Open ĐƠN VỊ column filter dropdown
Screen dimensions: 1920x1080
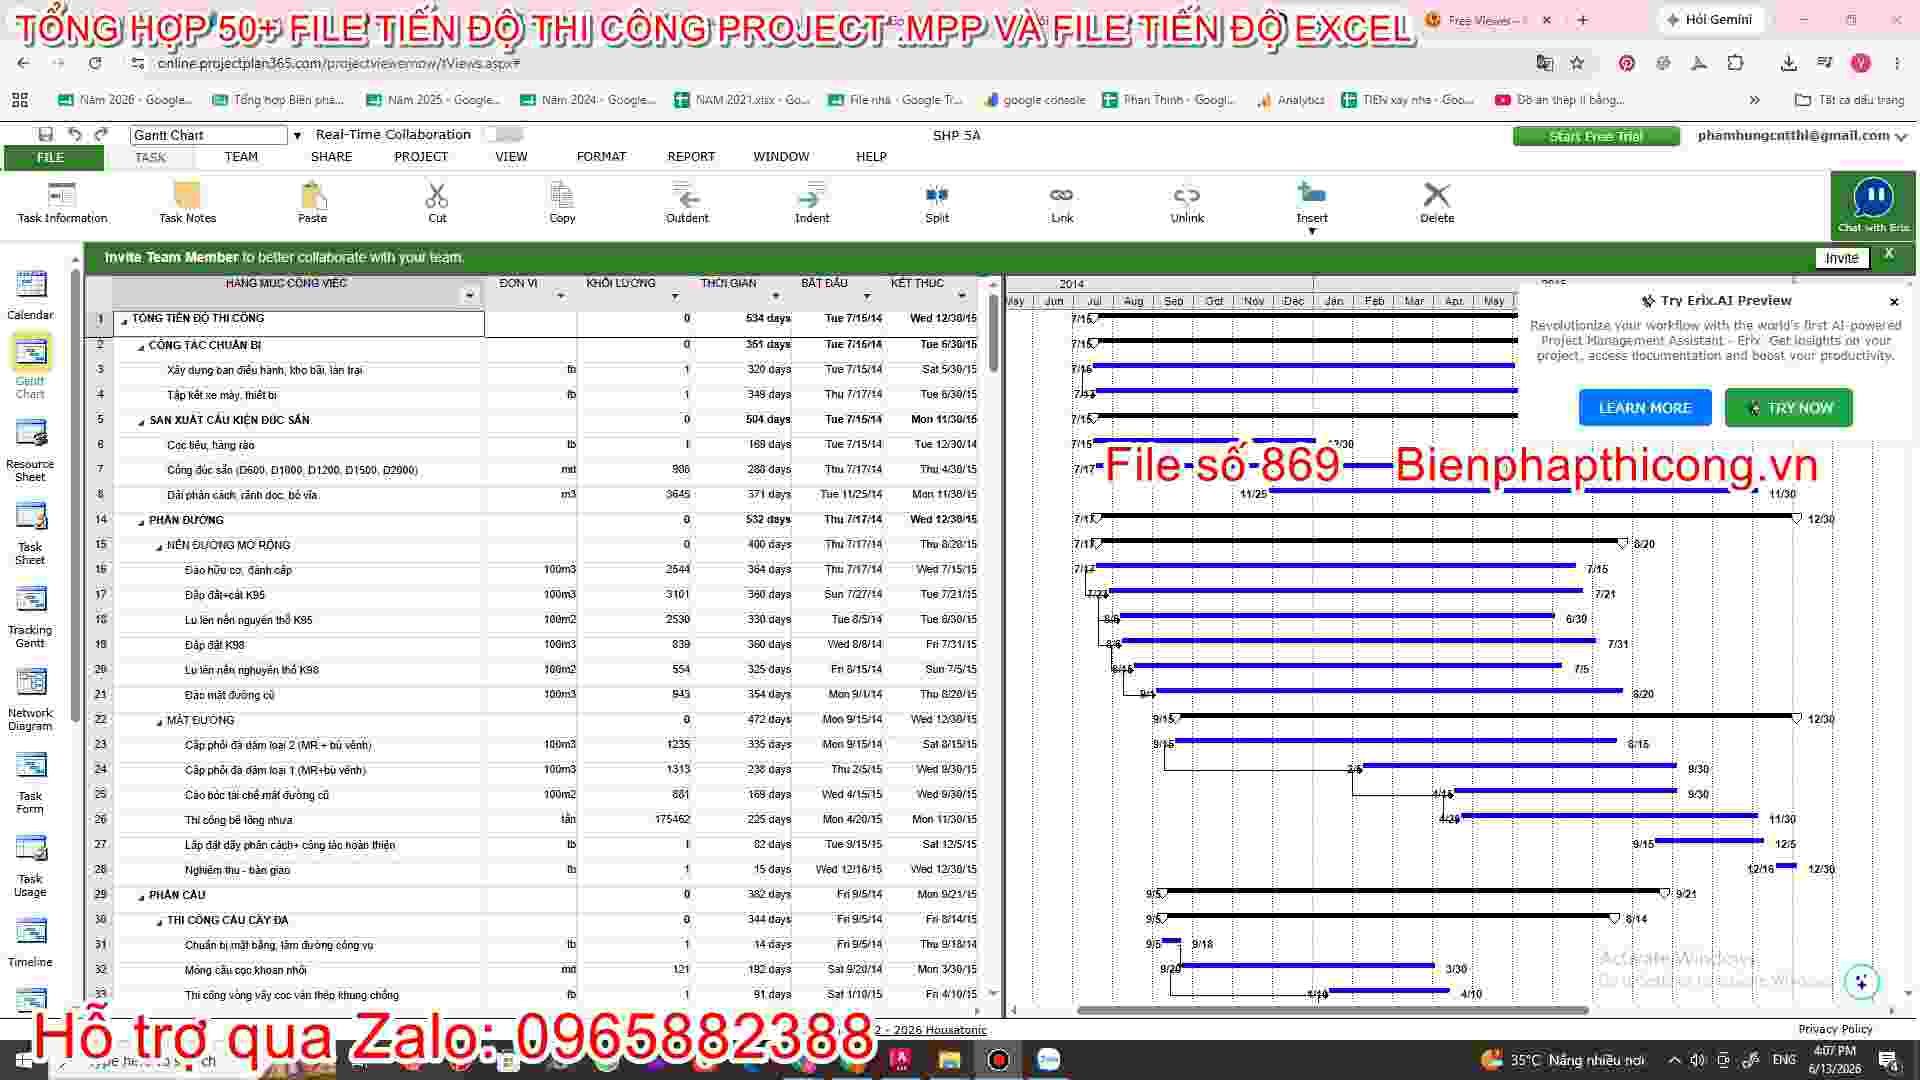tap(560, 296)
